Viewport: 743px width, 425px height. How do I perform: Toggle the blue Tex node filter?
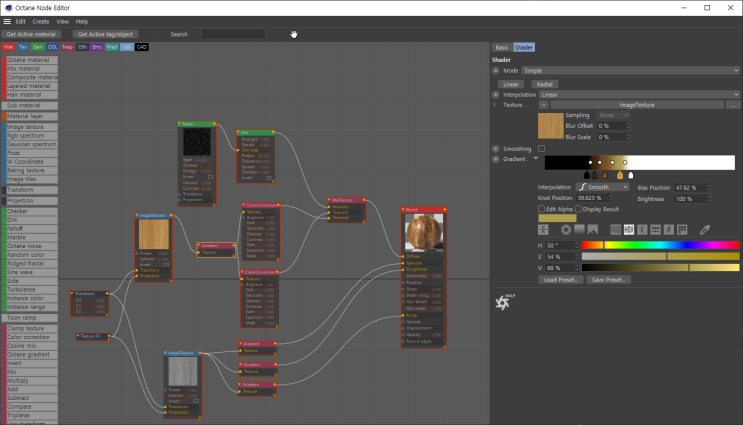23,47
